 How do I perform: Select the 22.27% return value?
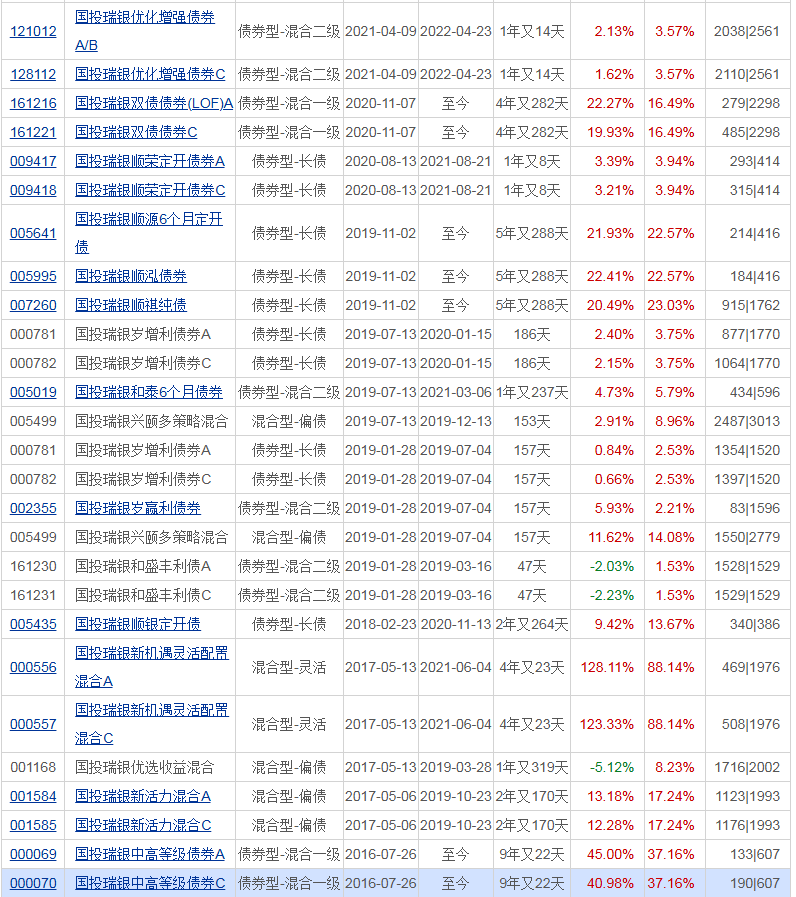[611, 104]
